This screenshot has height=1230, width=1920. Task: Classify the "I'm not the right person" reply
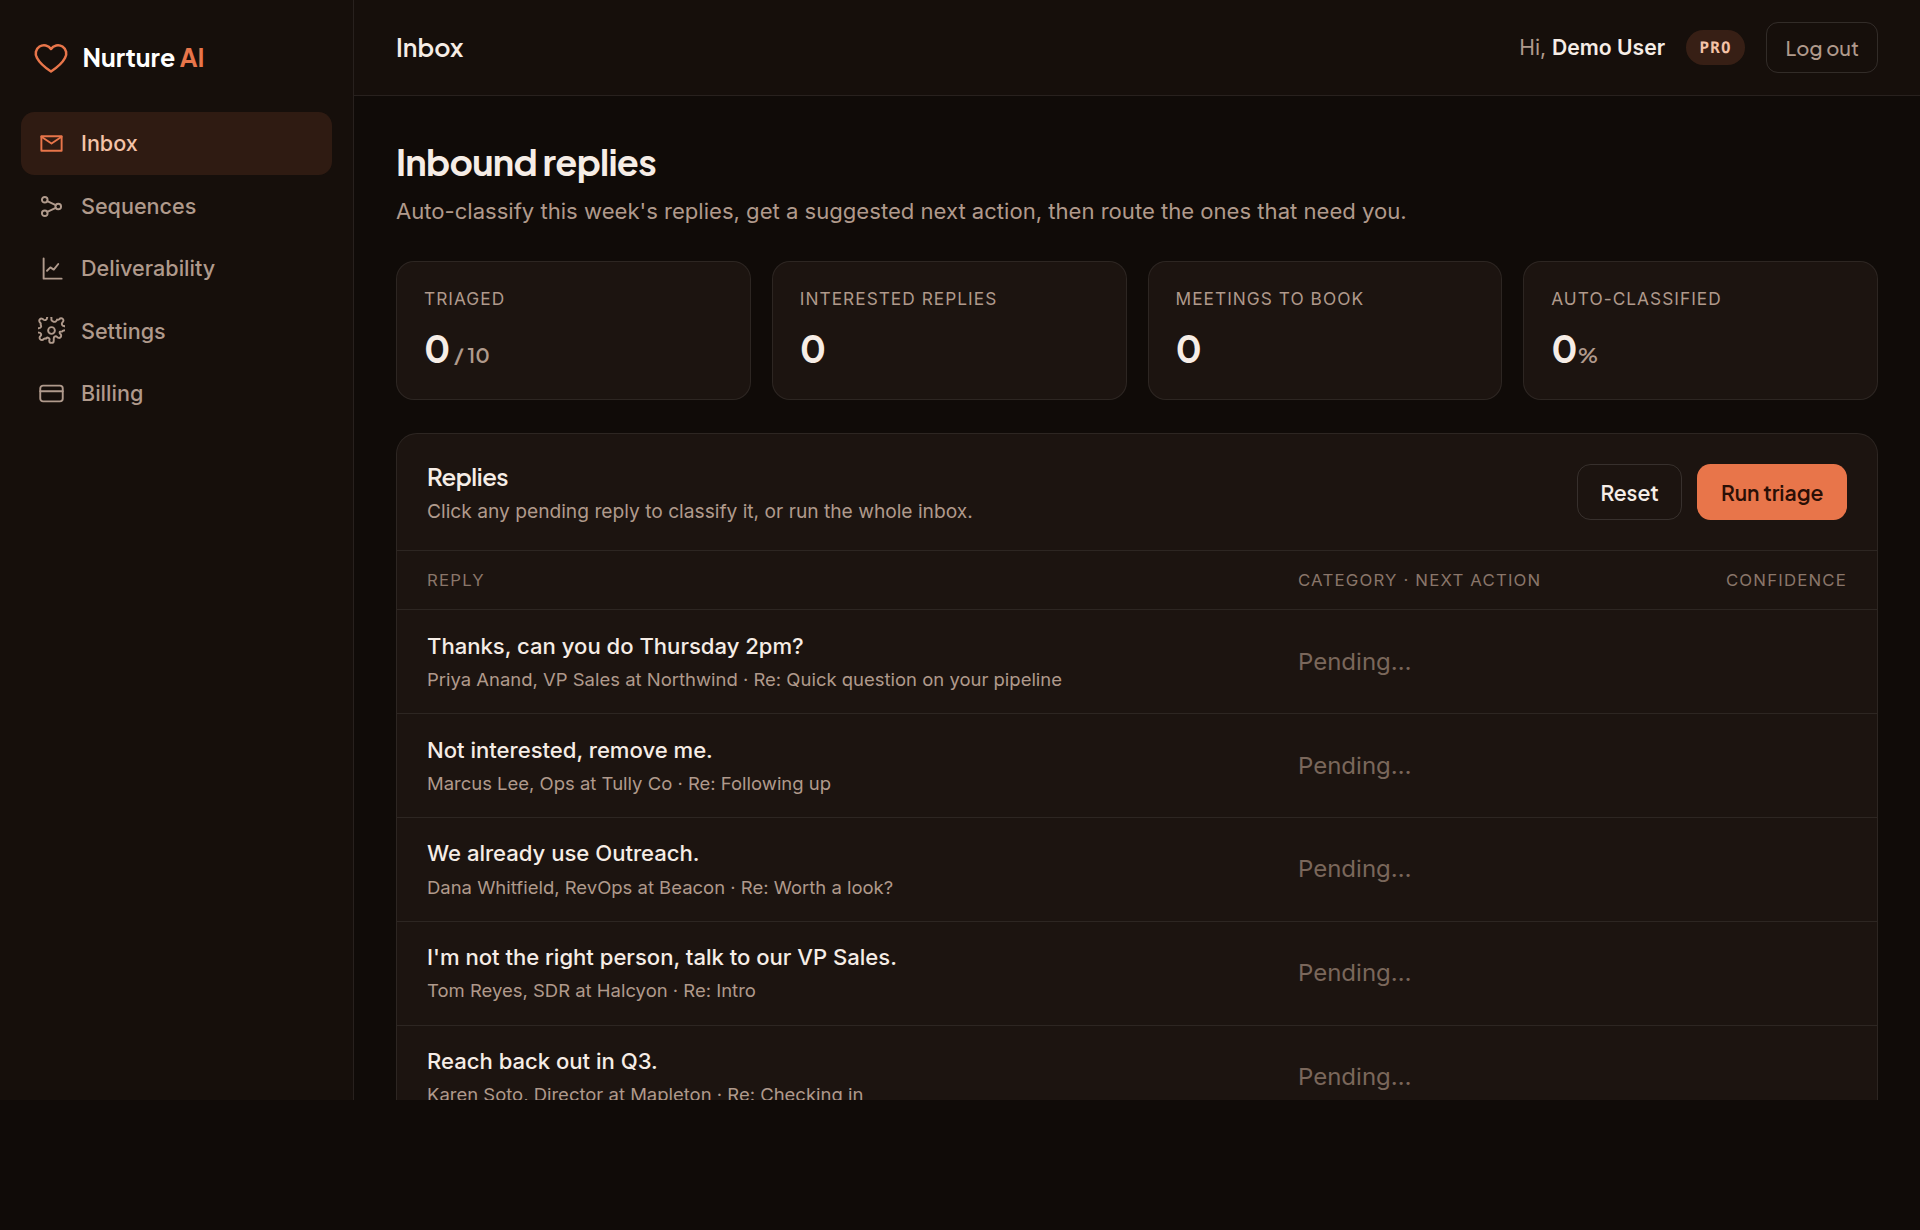tap(1136, 973)
